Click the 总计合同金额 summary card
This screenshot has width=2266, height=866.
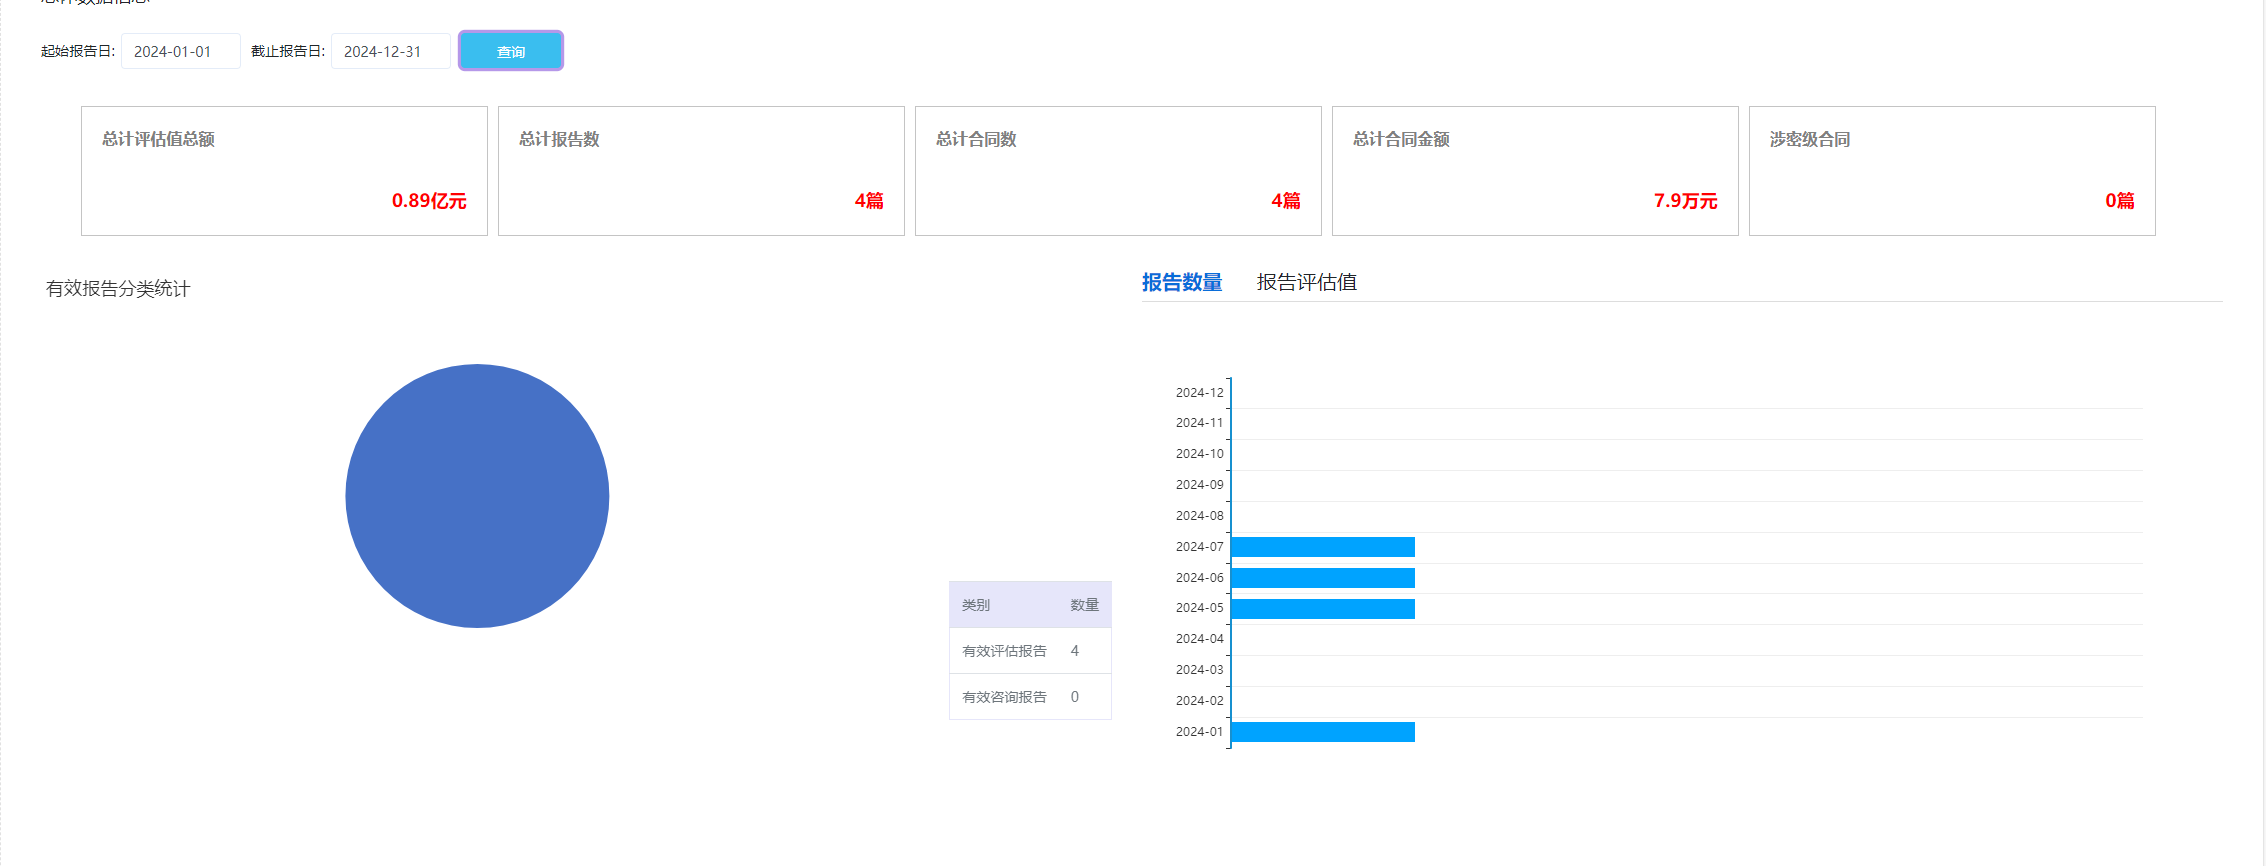click(x=1535, y=171)
